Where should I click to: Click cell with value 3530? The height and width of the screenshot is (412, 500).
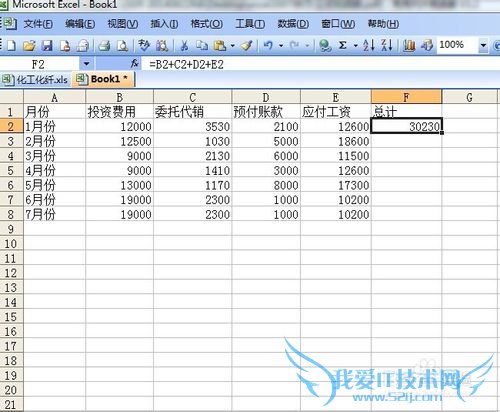tap(192, 126)
